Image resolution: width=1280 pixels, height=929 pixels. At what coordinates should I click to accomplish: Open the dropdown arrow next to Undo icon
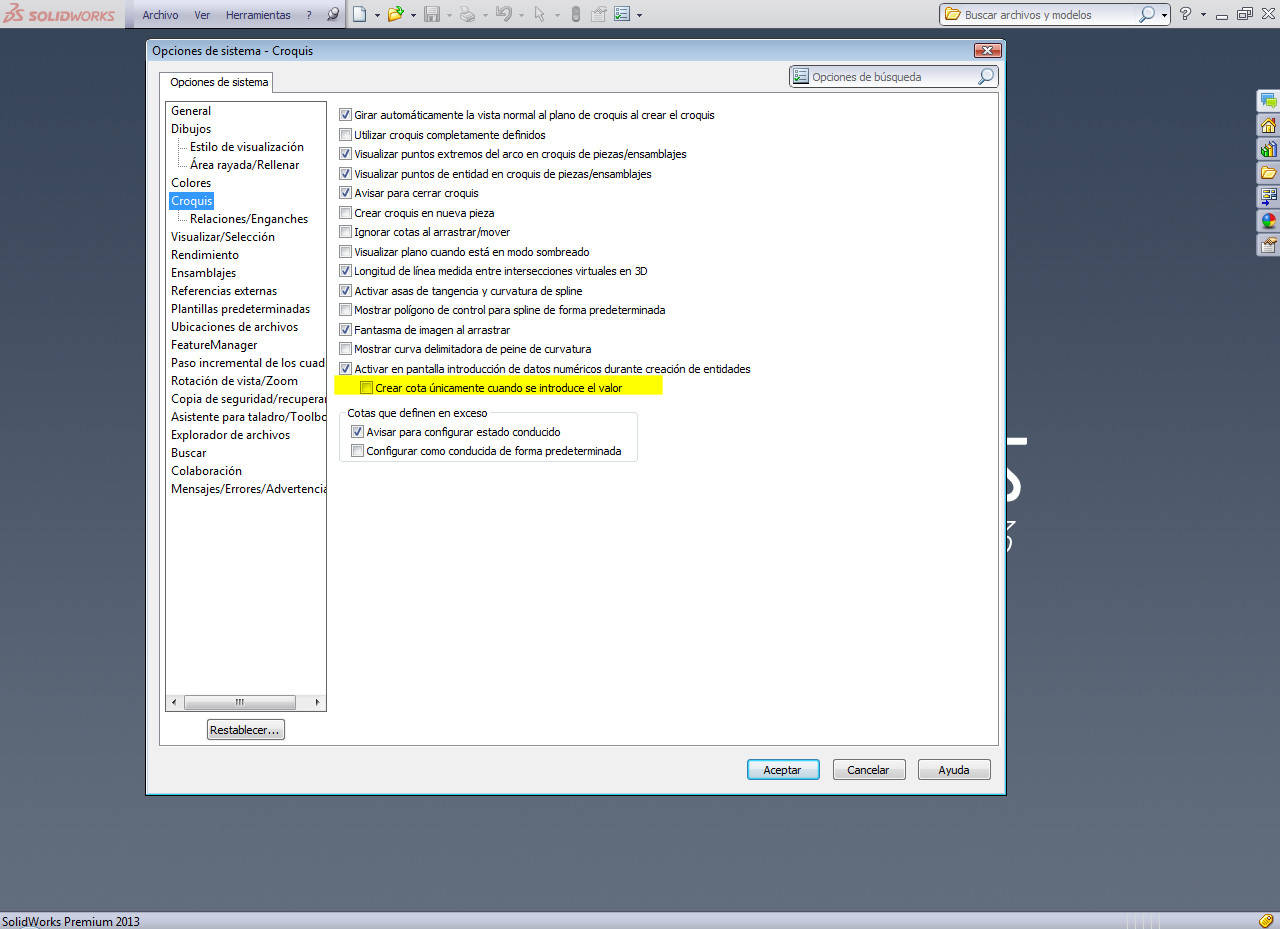click(x=521, y=15)
